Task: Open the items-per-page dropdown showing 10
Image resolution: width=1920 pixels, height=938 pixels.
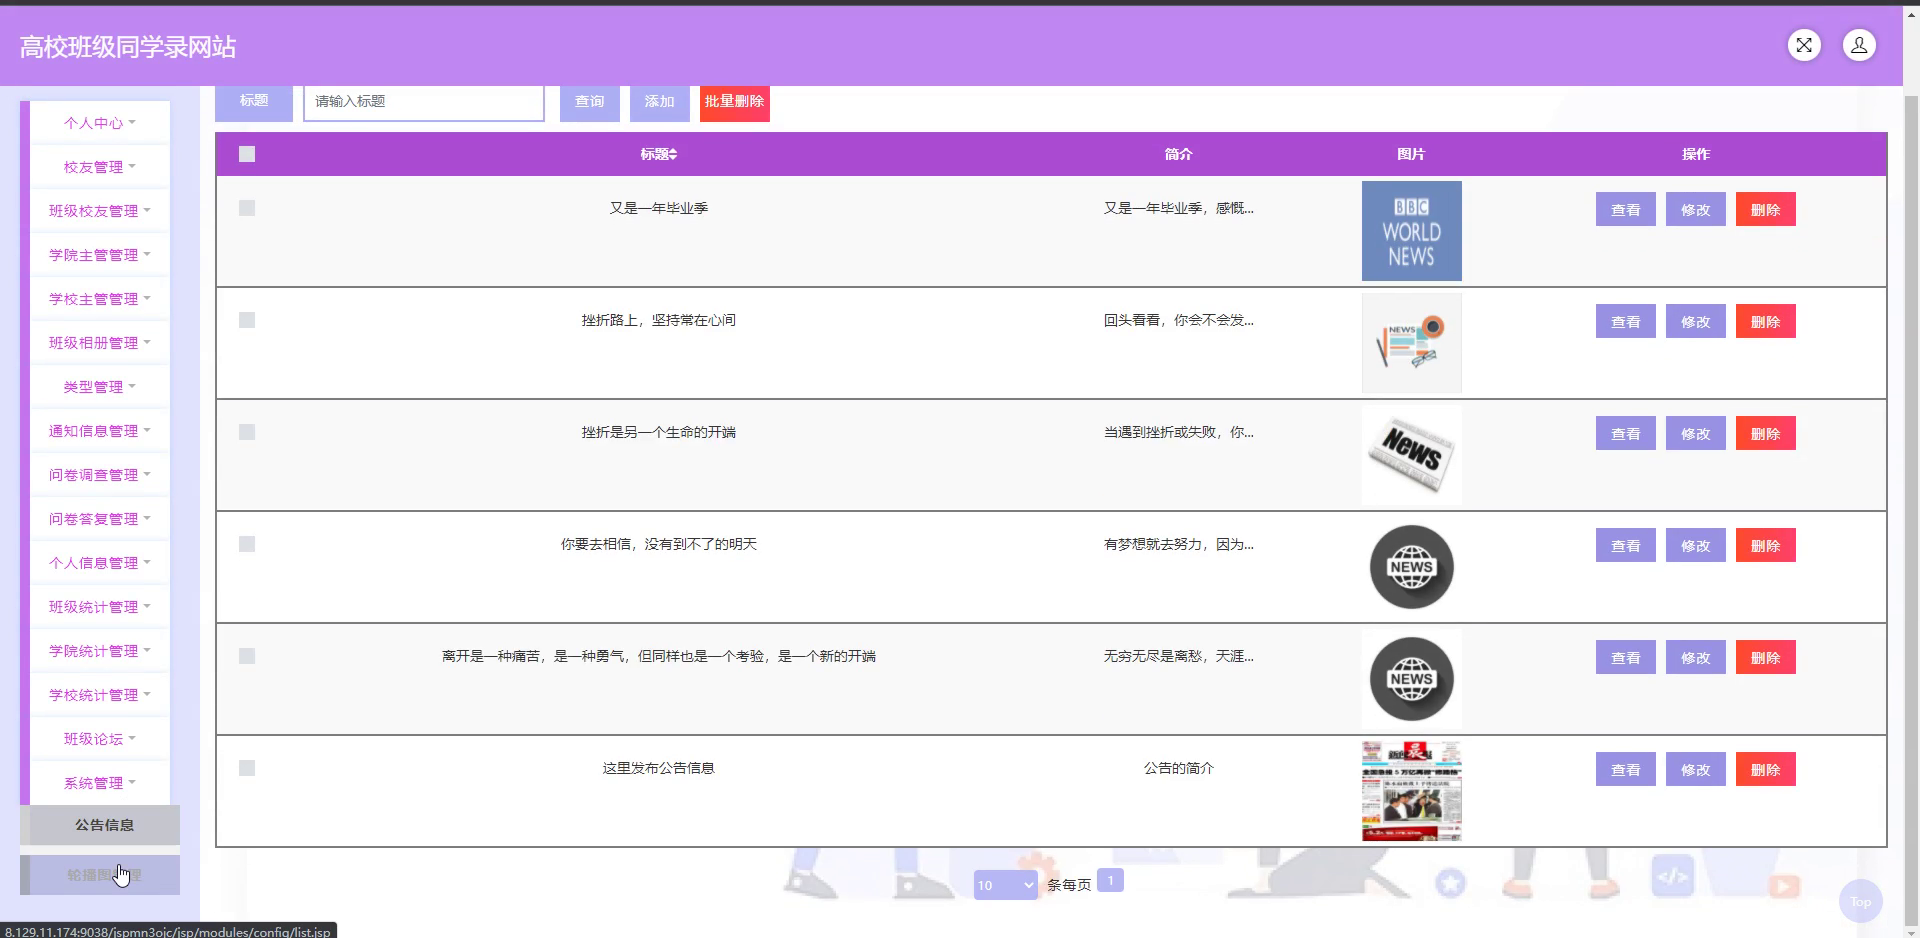Action: point(1006,885)
